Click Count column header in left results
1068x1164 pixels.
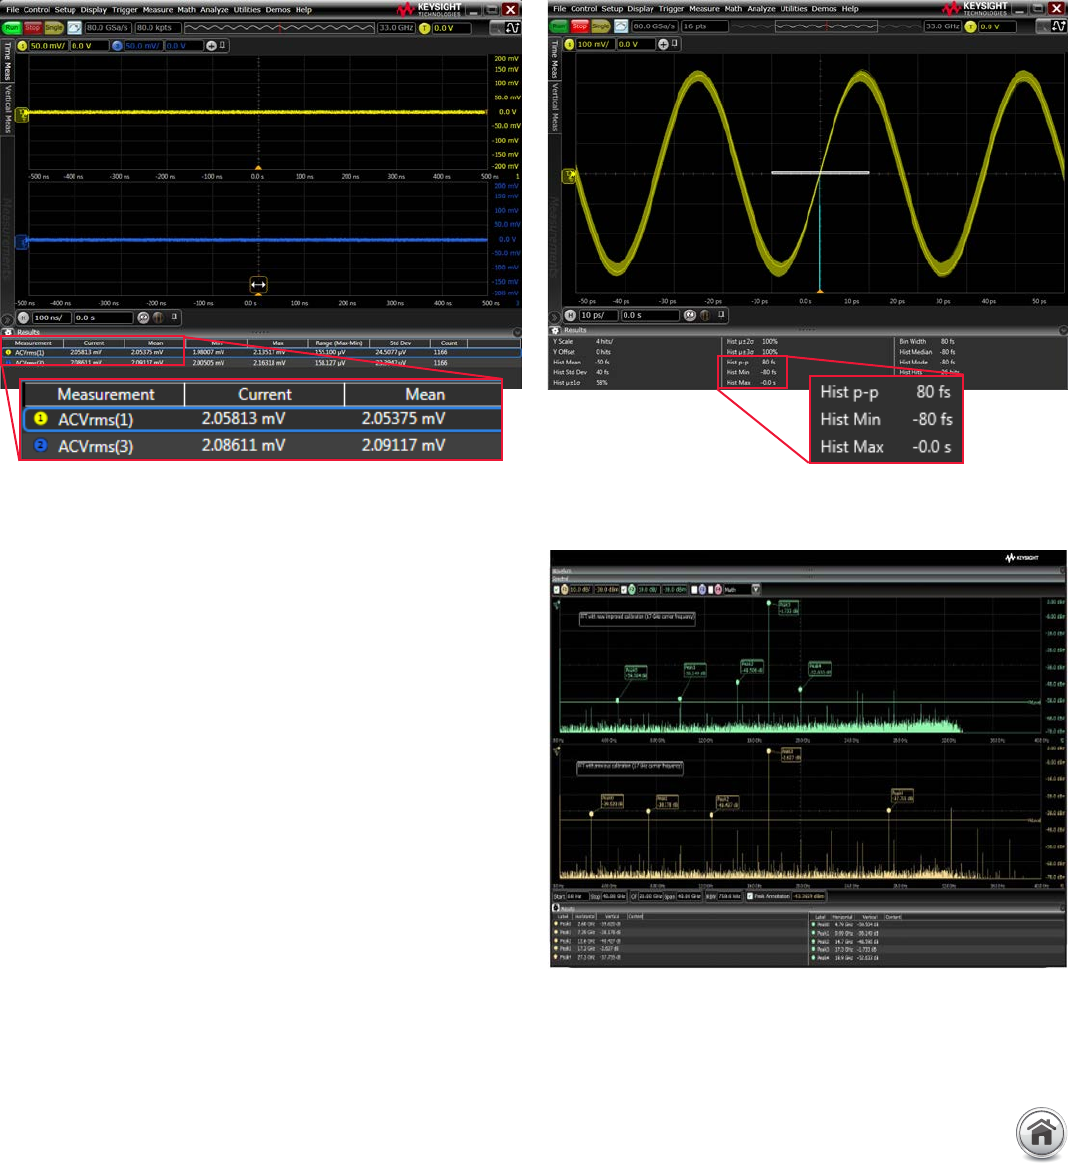[449, 343]
